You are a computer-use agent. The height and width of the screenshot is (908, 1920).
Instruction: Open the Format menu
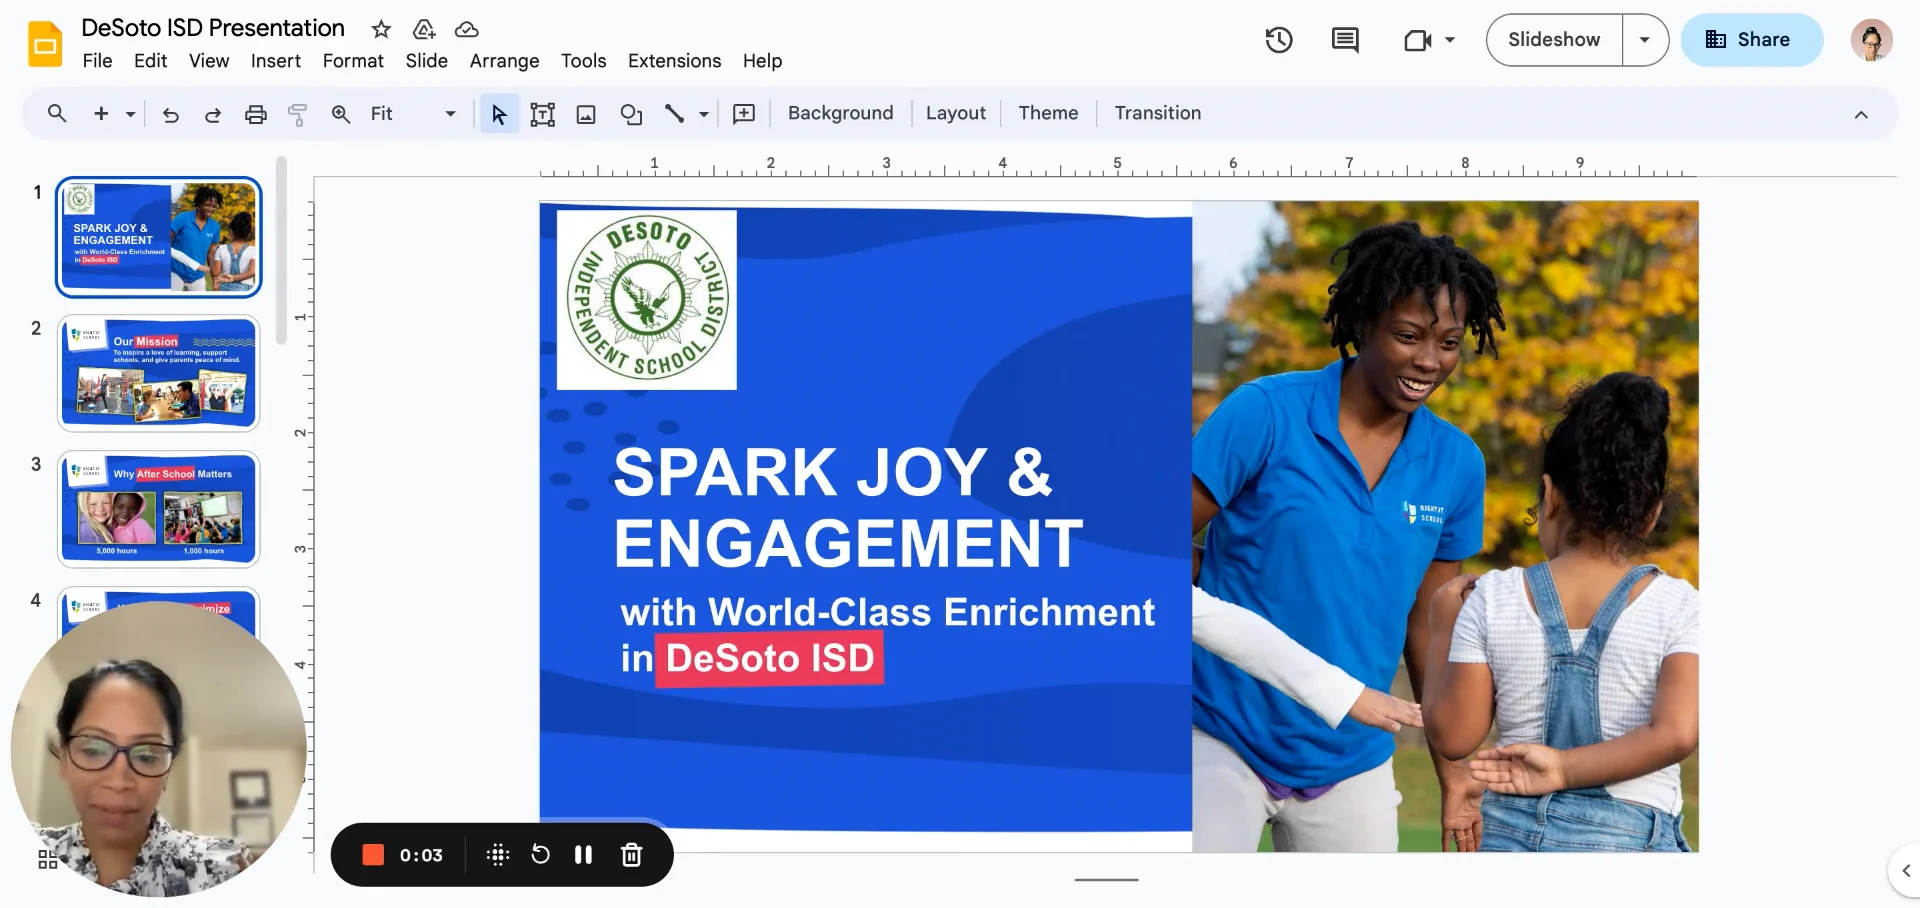pos(353,61)
